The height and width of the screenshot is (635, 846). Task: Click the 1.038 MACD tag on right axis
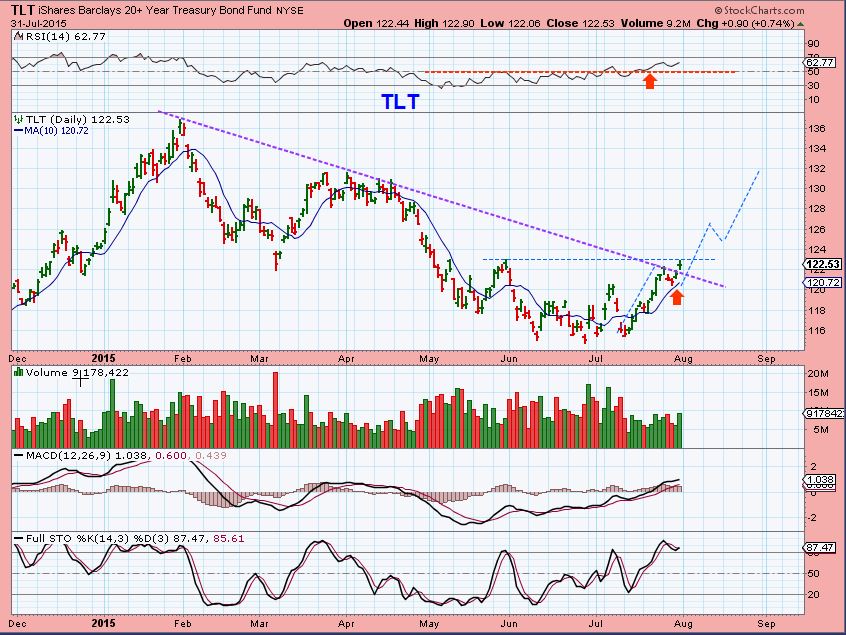coord(820,479)
